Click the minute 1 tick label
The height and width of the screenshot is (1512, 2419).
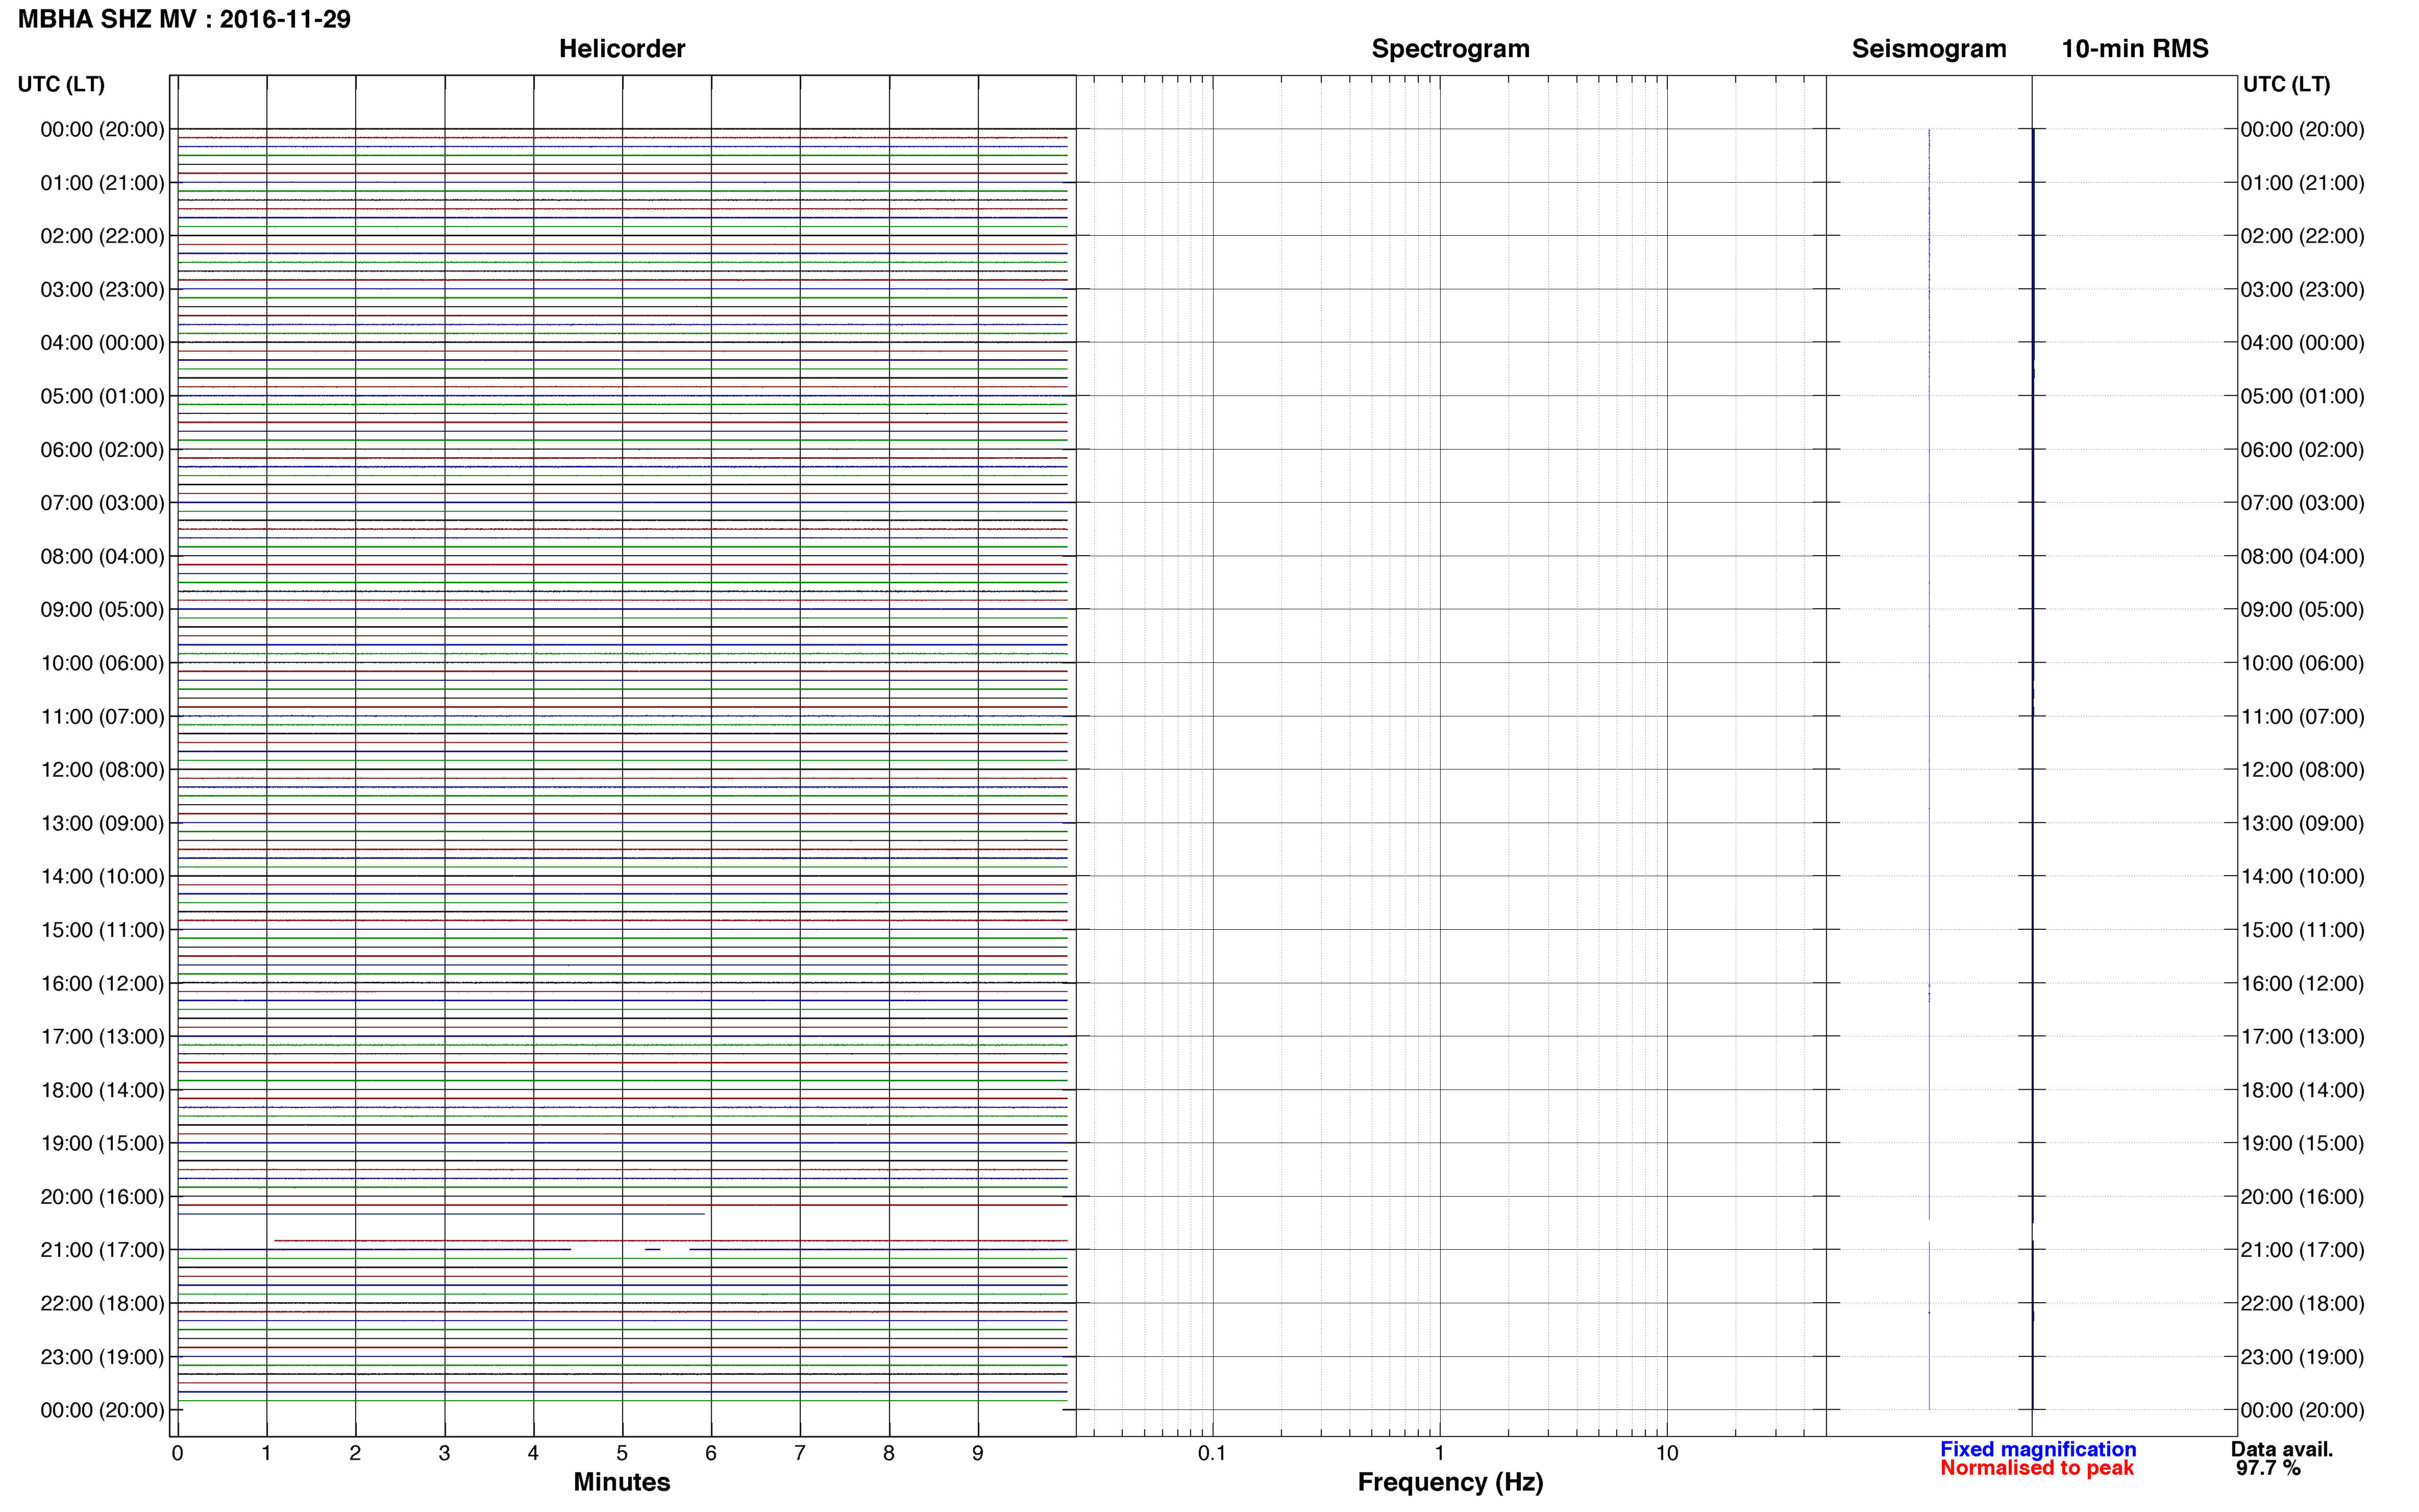[x=266, y=1454]
